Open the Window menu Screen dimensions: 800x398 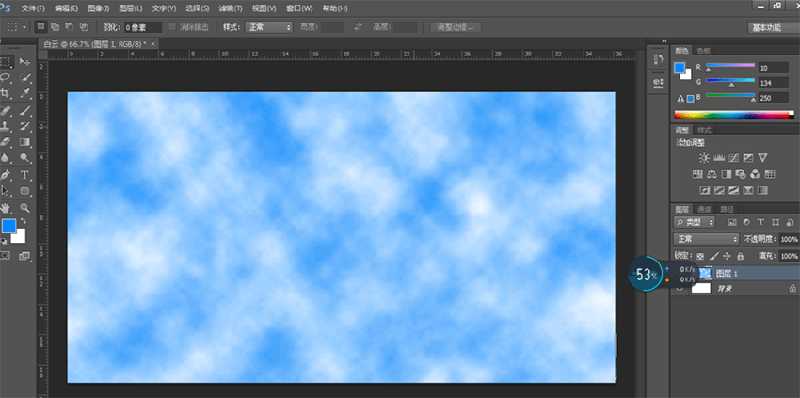(299, 9)
